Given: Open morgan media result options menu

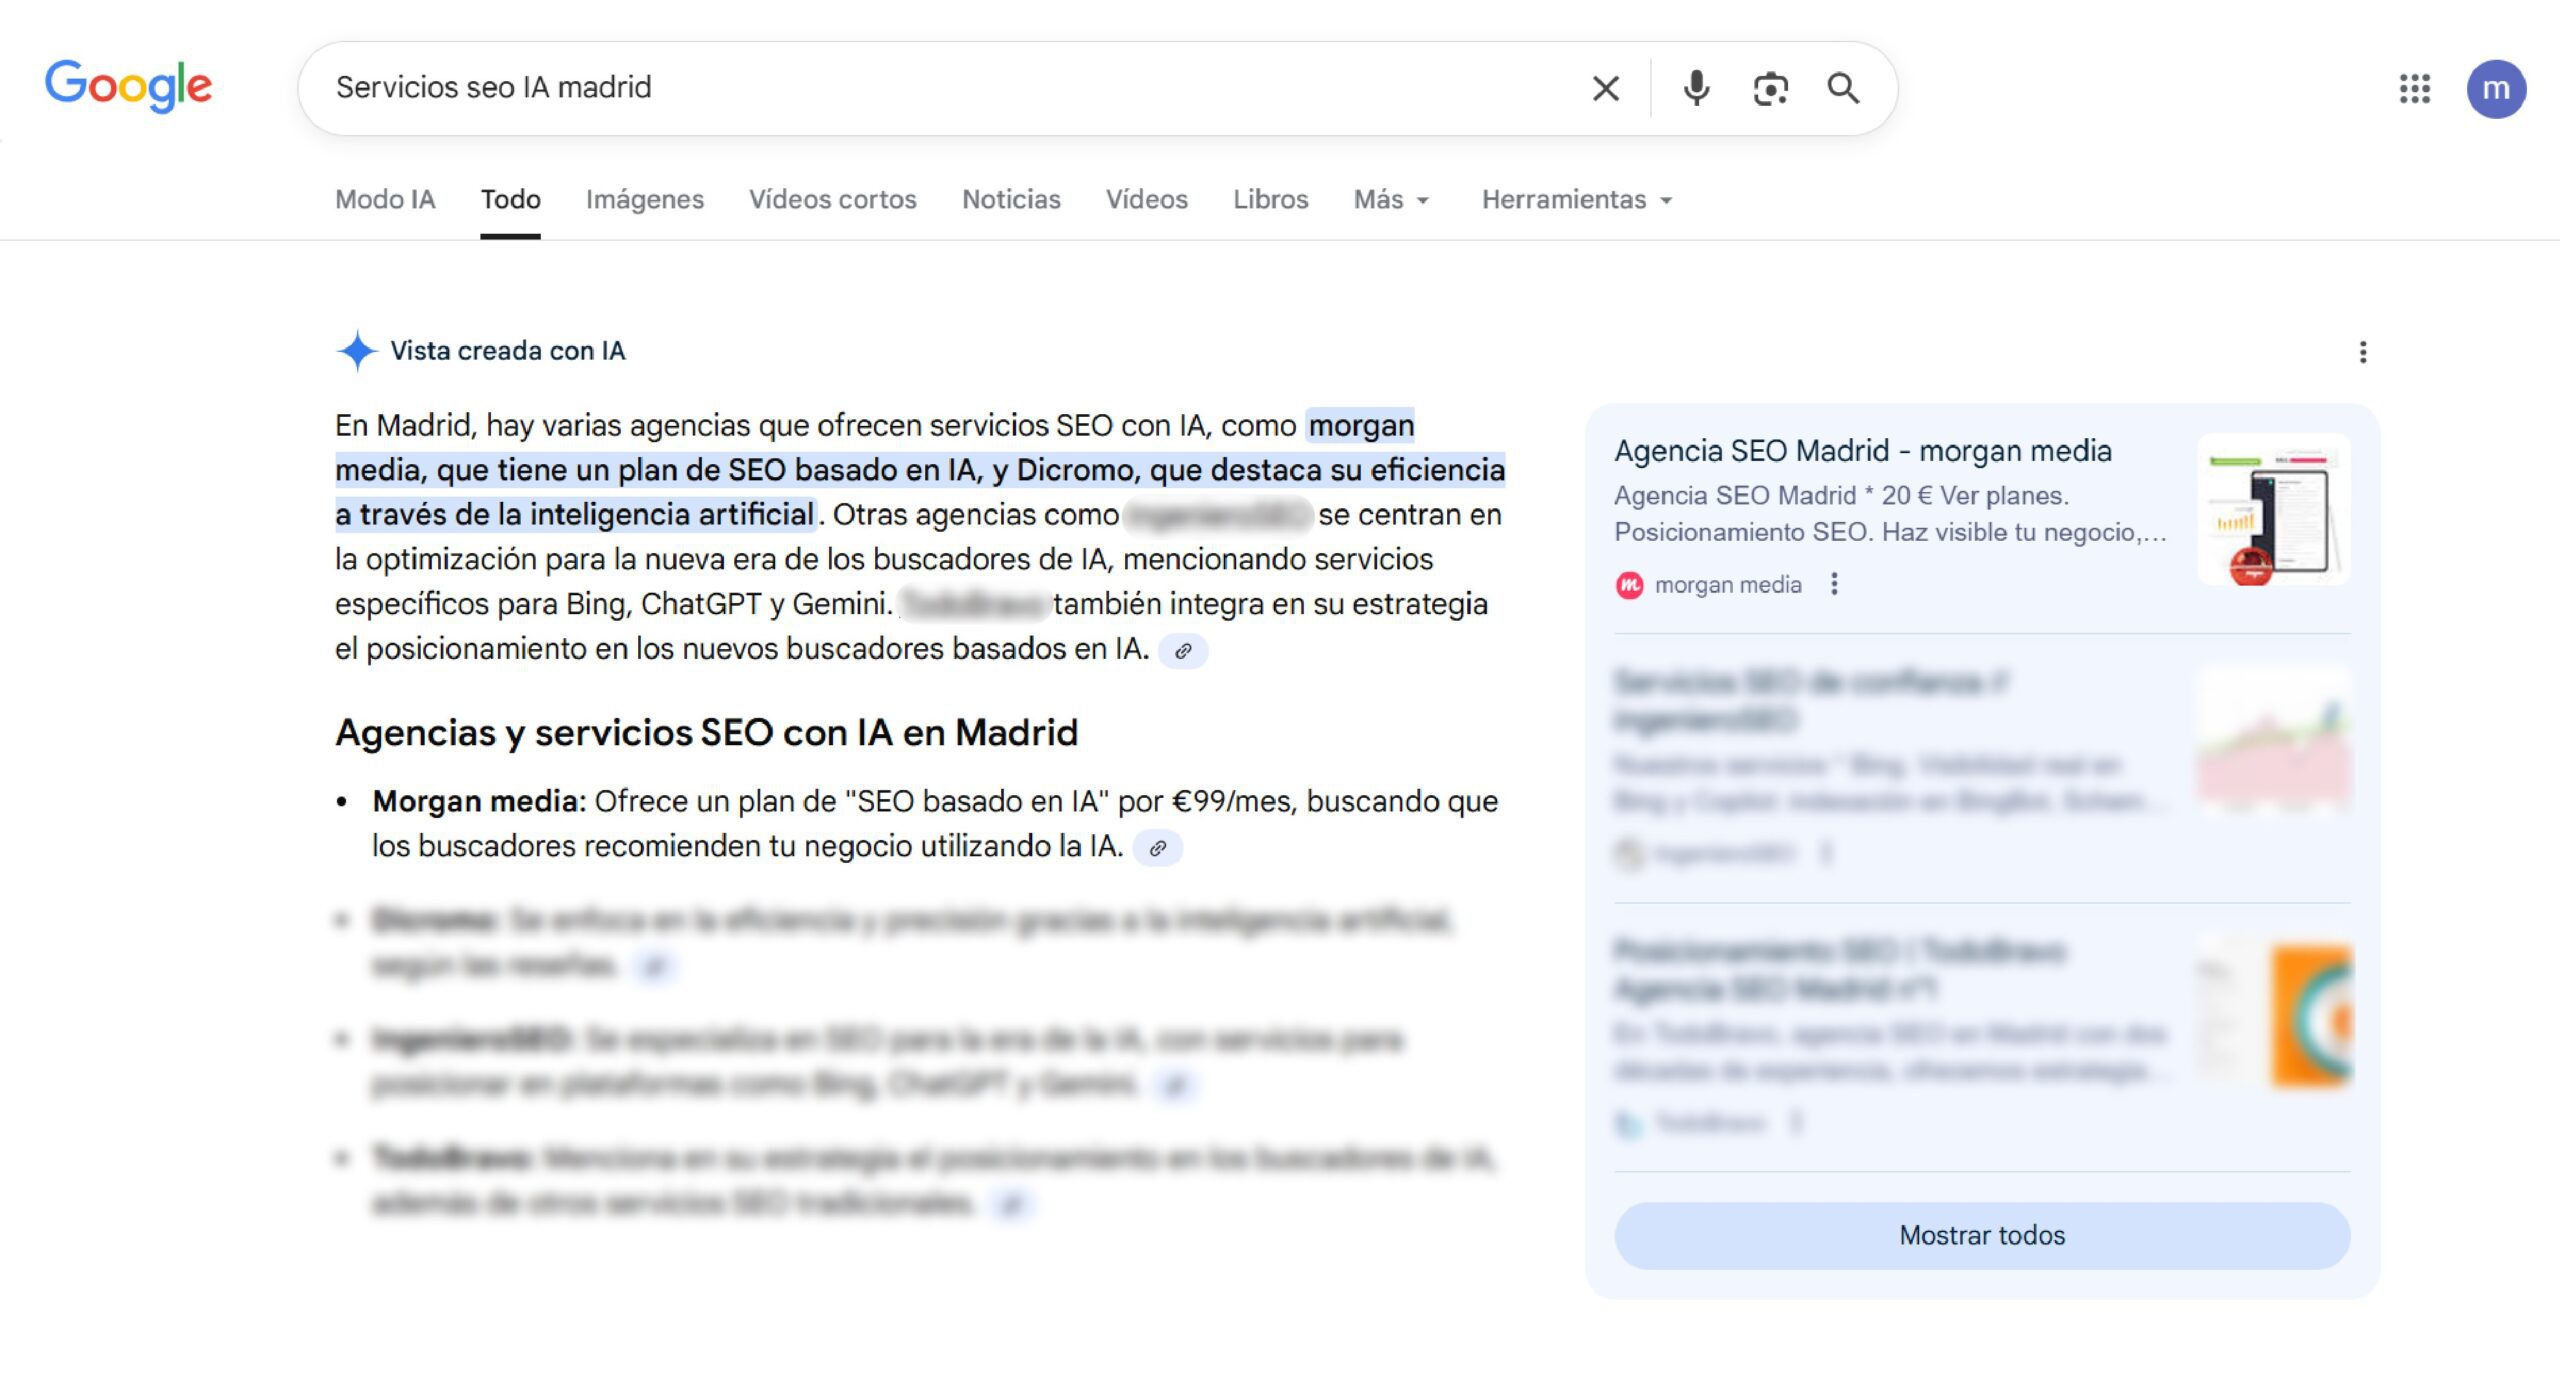Looking at the screenshot, I should (x=1834, y=584).
